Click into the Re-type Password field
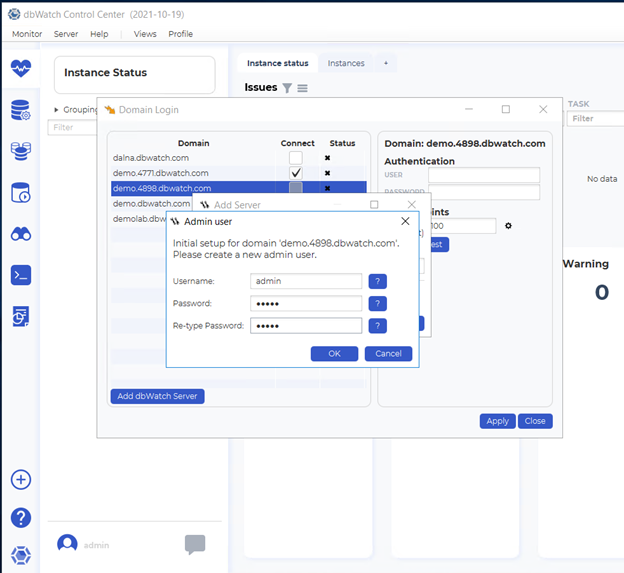 306,325
